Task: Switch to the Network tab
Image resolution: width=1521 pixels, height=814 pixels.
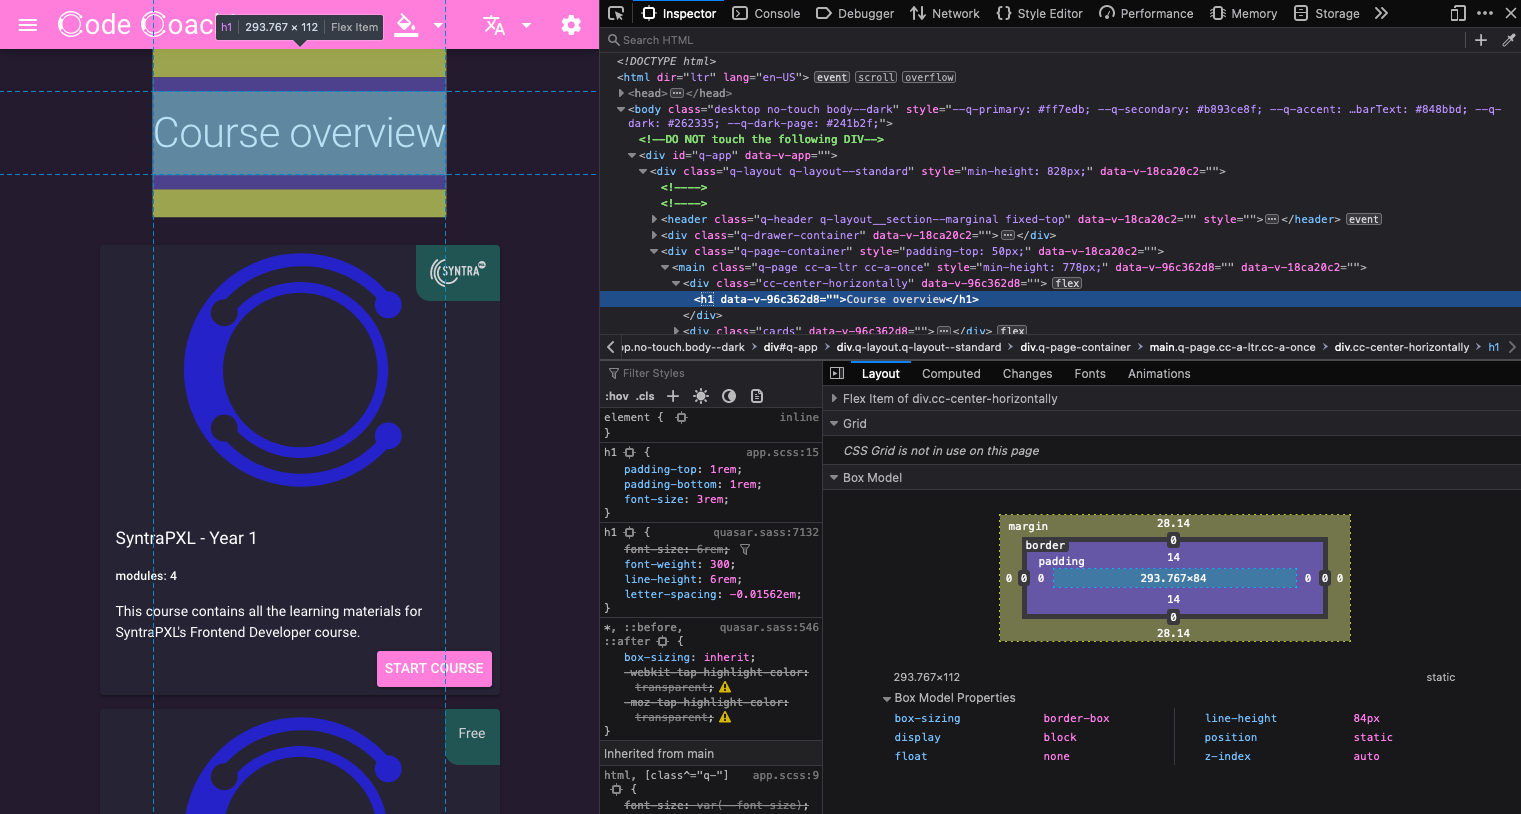Action: 945,13
